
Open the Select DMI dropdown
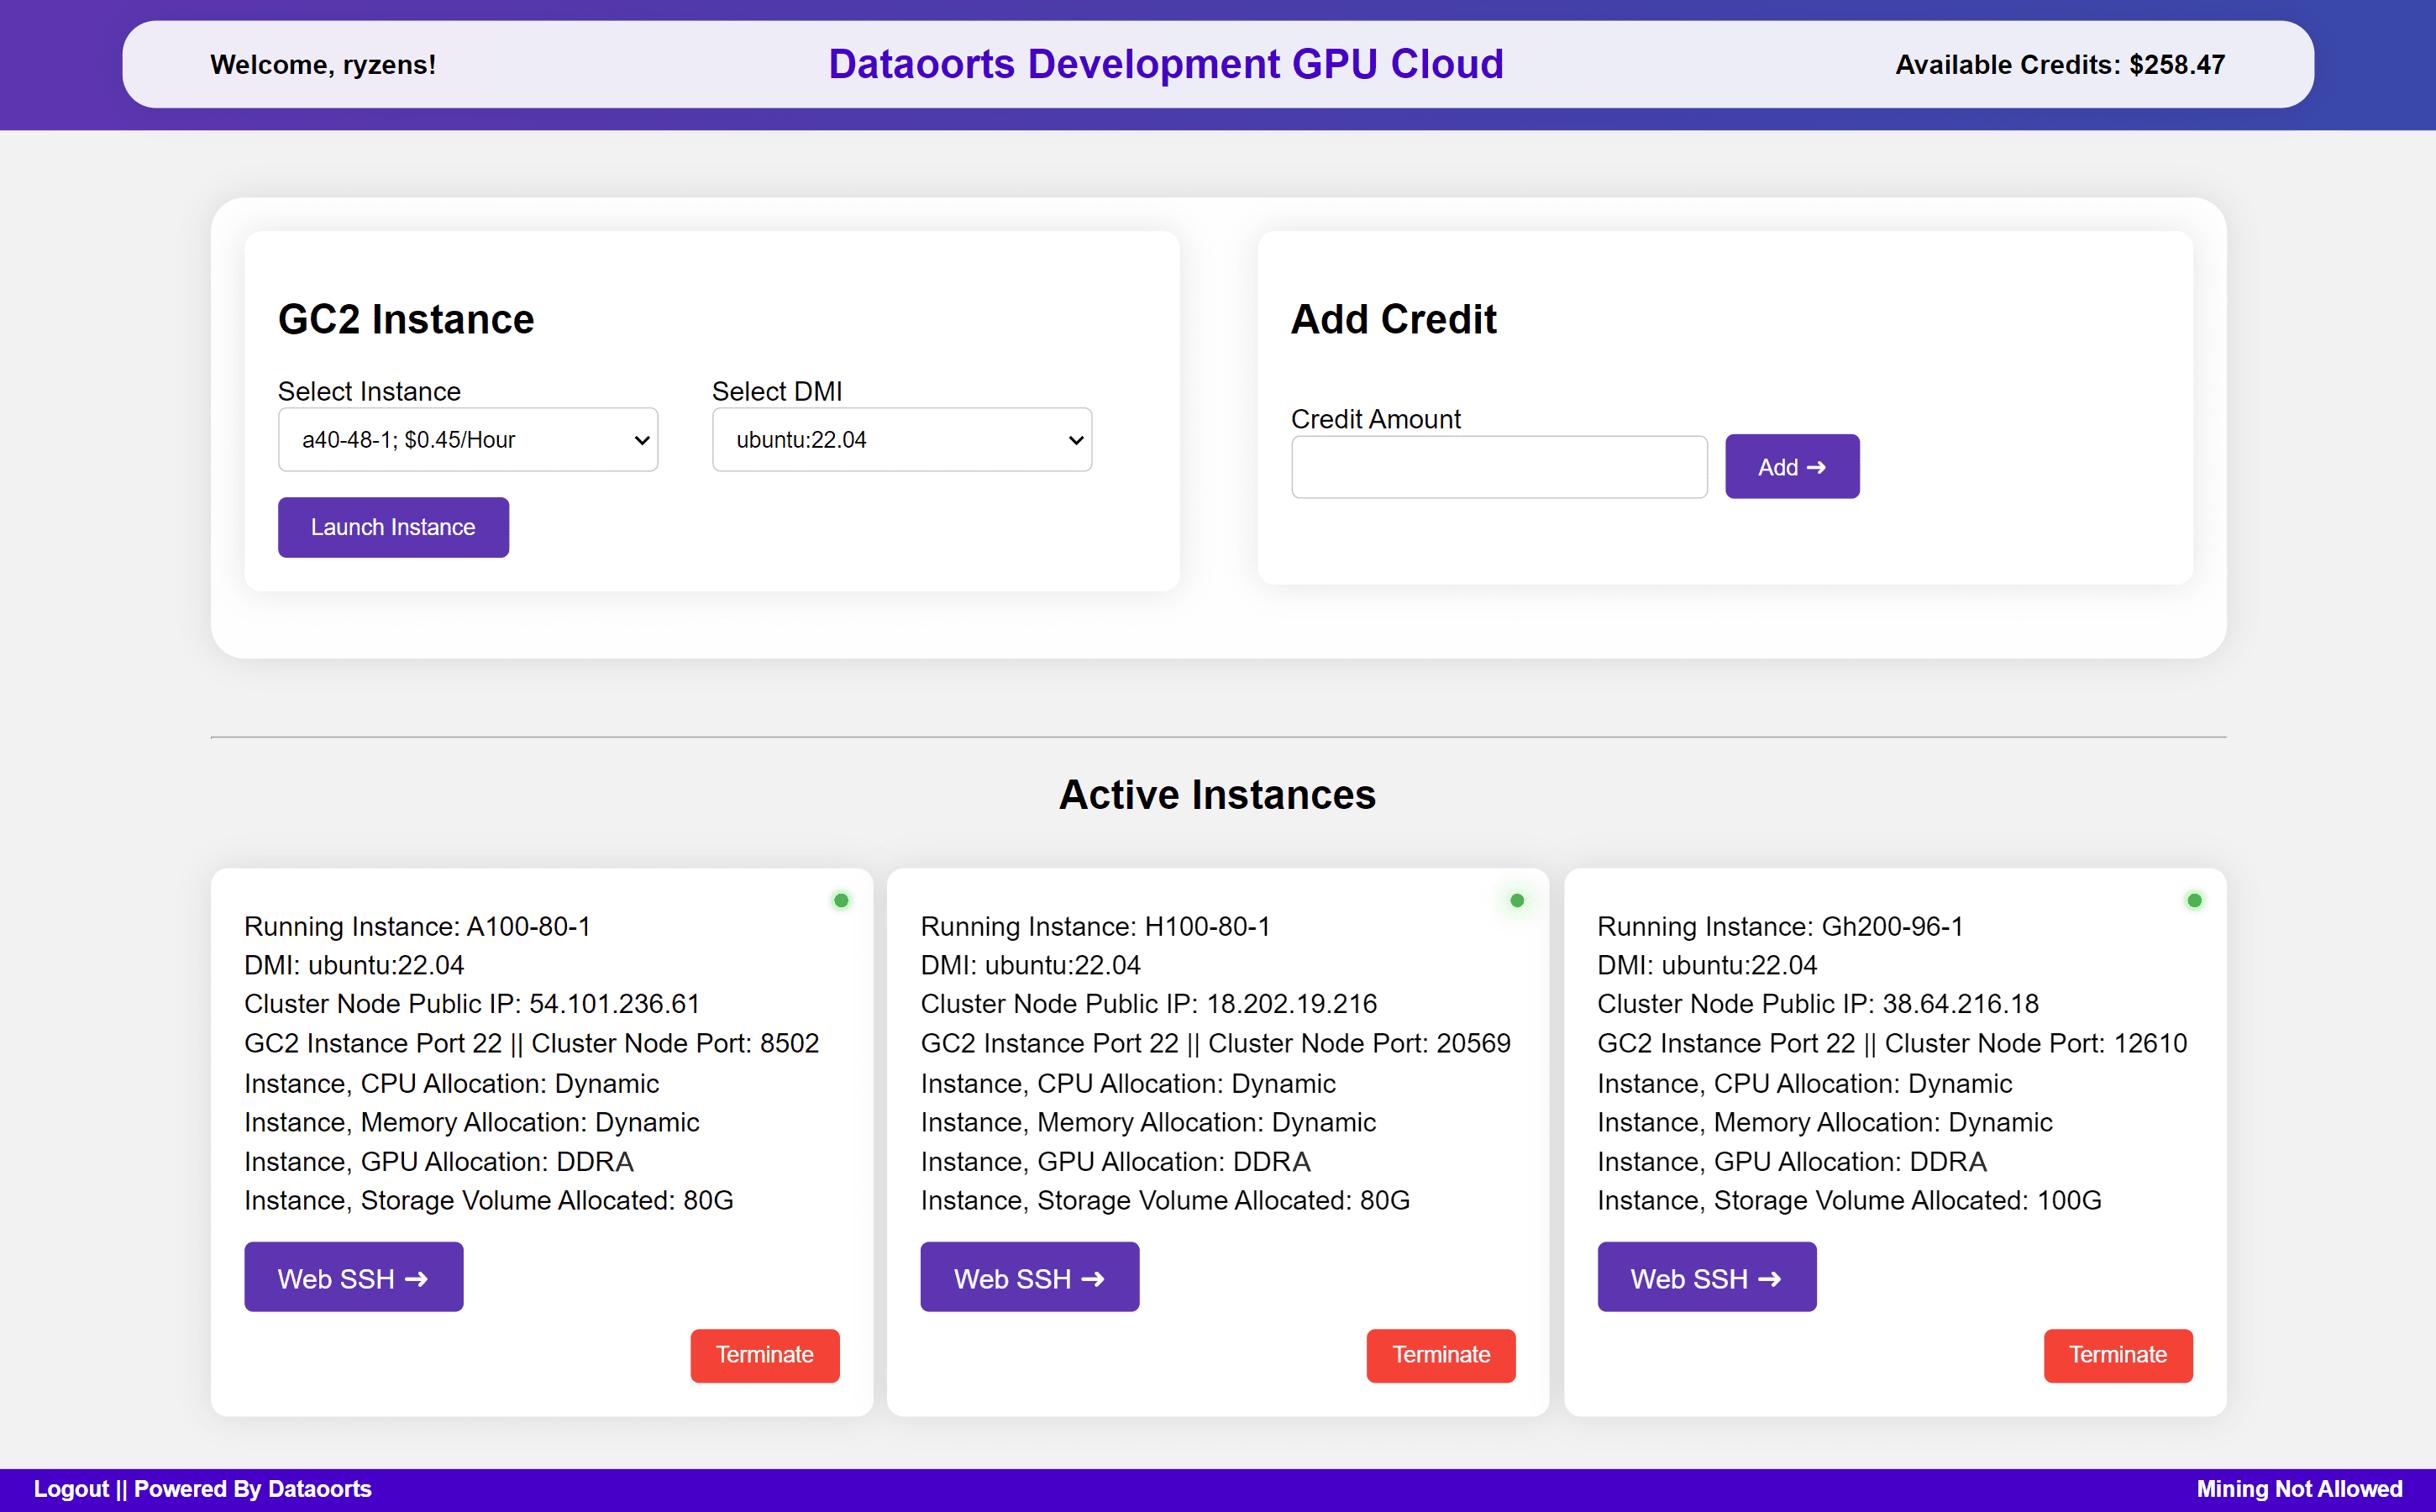[x=901, y=439]
